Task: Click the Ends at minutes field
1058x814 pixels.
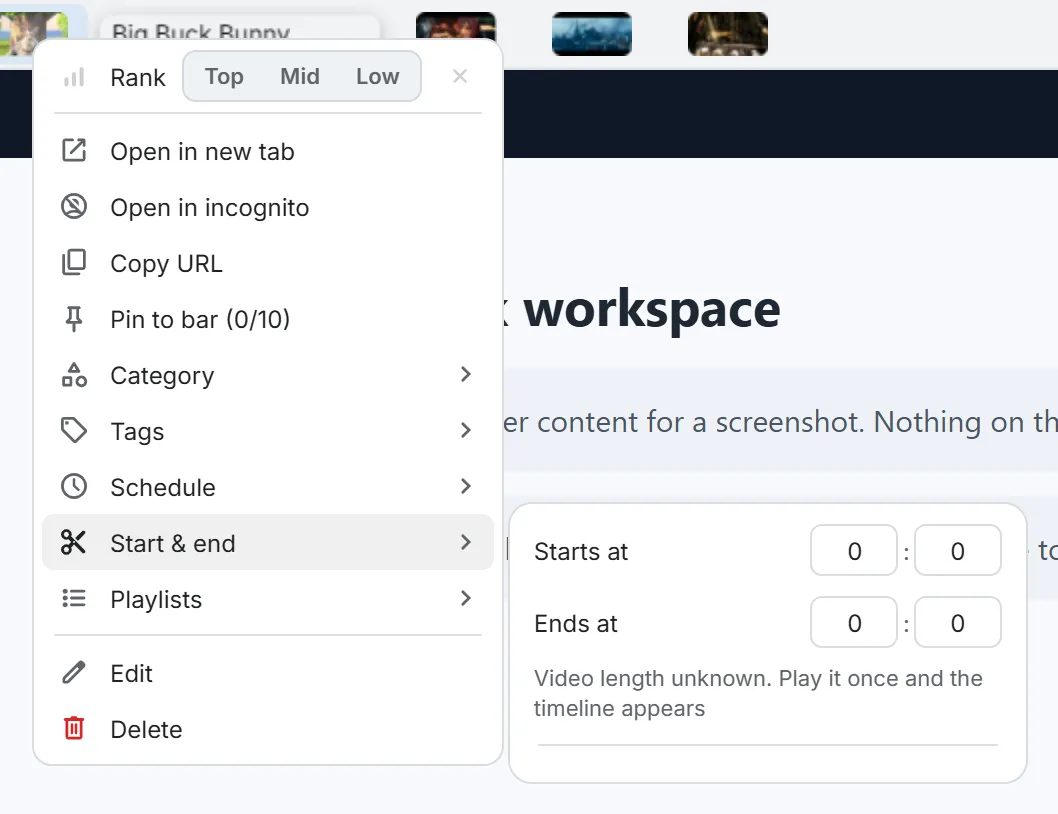Action: (854, 622)
